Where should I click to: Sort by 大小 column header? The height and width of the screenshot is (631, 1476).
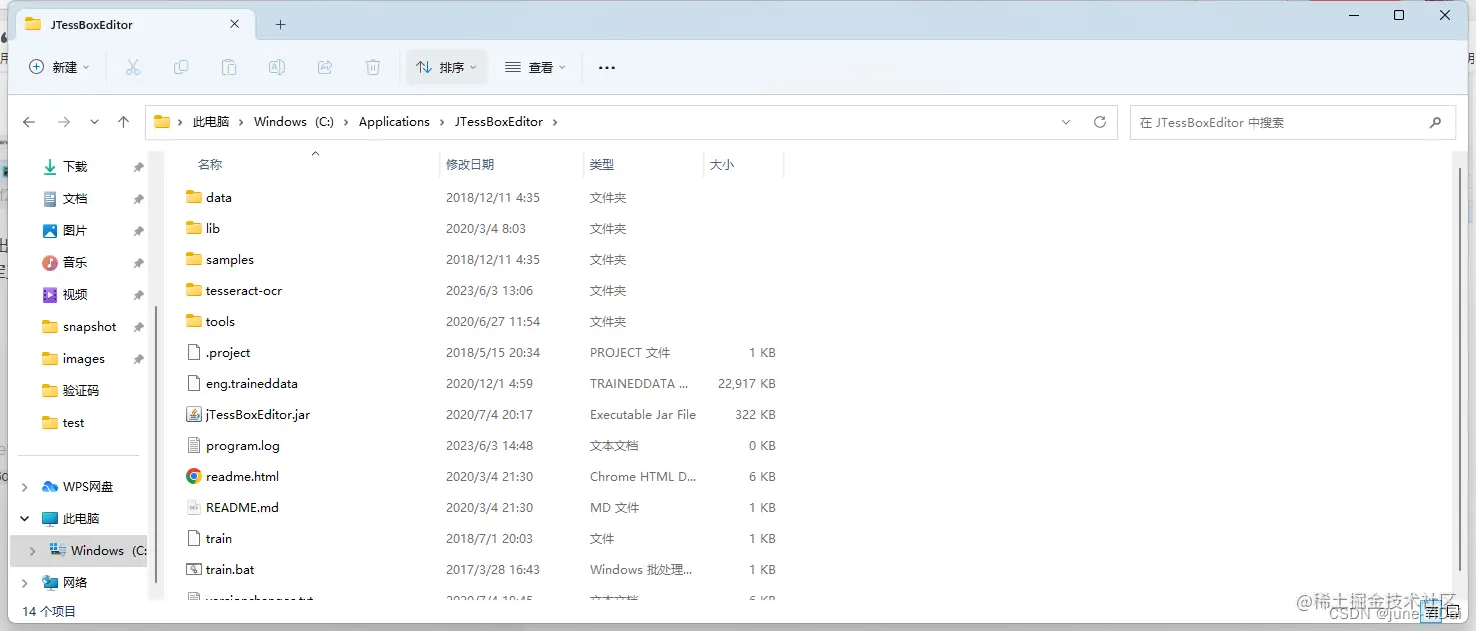[x=722, y=164]
